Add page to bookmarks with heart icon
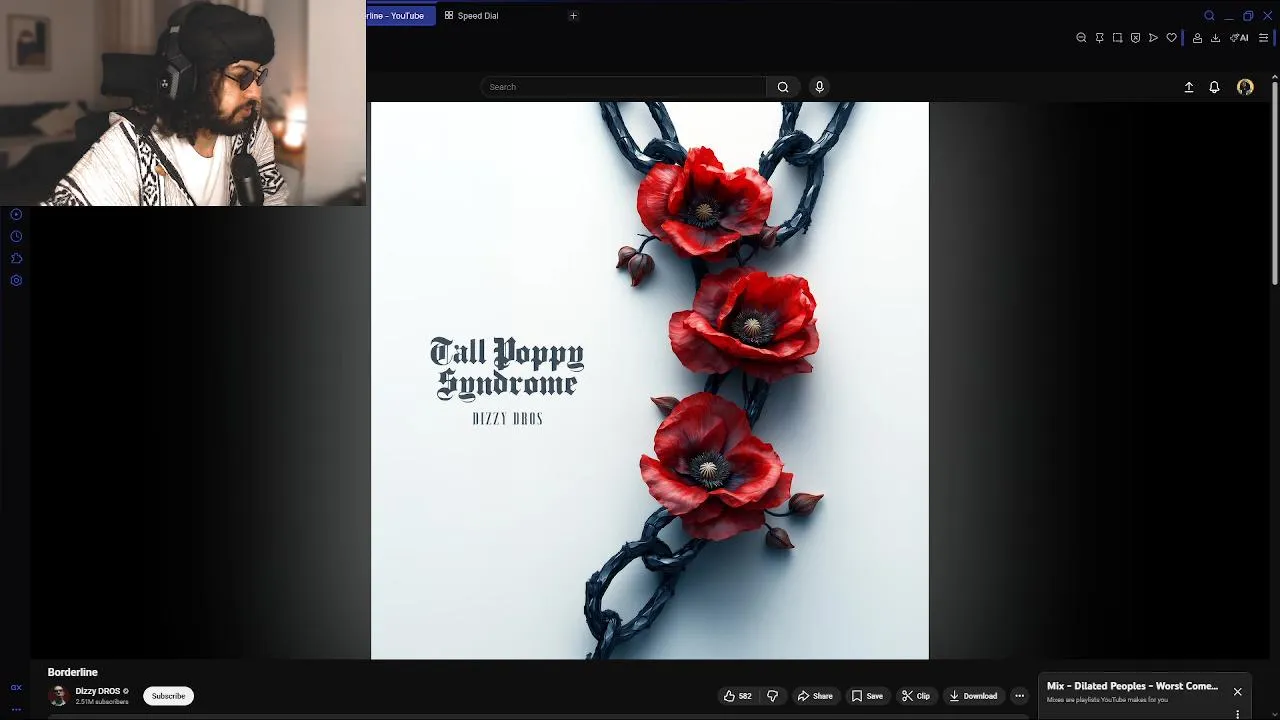1280x720 pixels. click(1171, 38)
